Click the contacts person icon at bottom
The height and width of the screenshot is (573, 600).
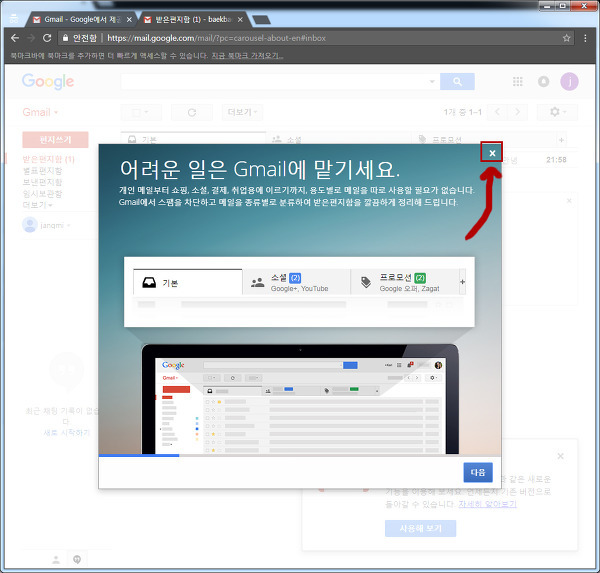tap(56, 560)
